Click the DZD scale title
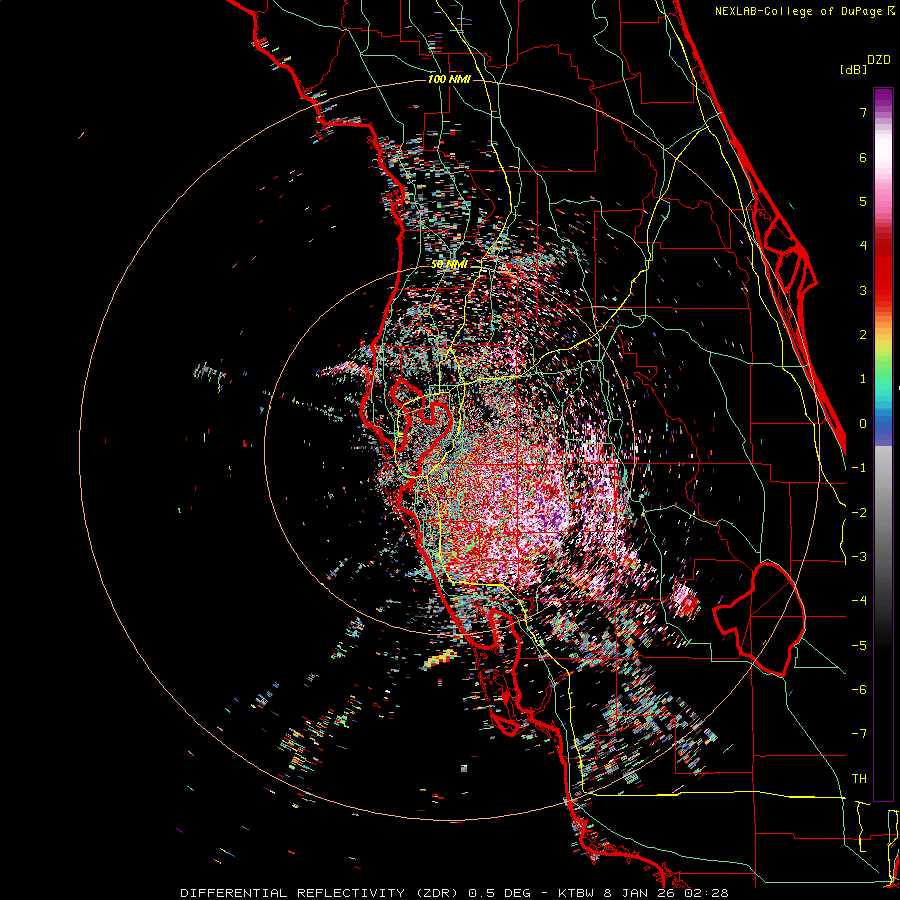Screen dimensions: 900x900 pos(879,60)
